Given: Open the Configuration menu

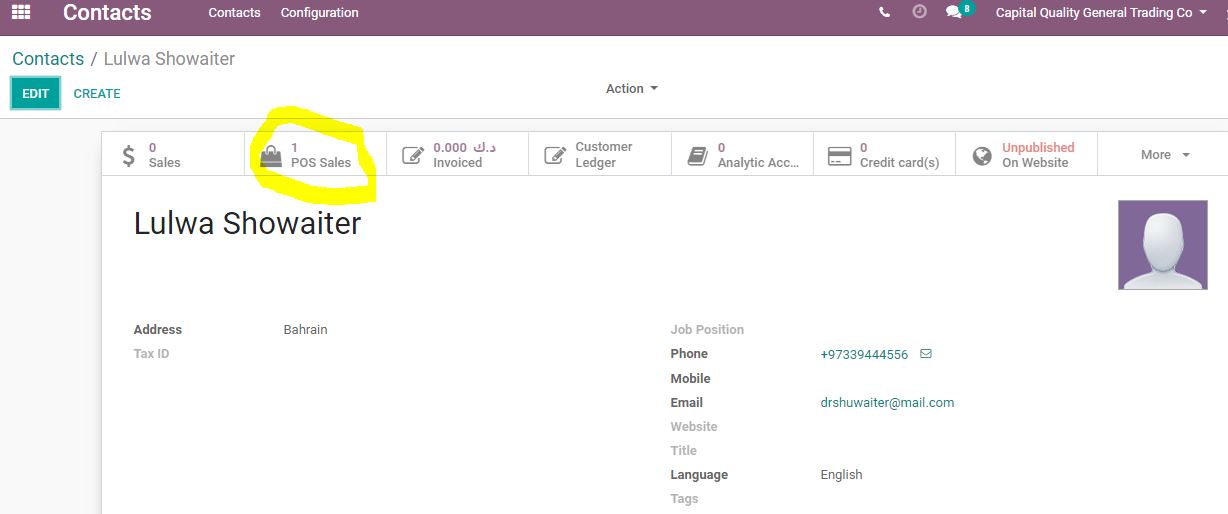Looking at the screenshot, I should tap(319, 13).
